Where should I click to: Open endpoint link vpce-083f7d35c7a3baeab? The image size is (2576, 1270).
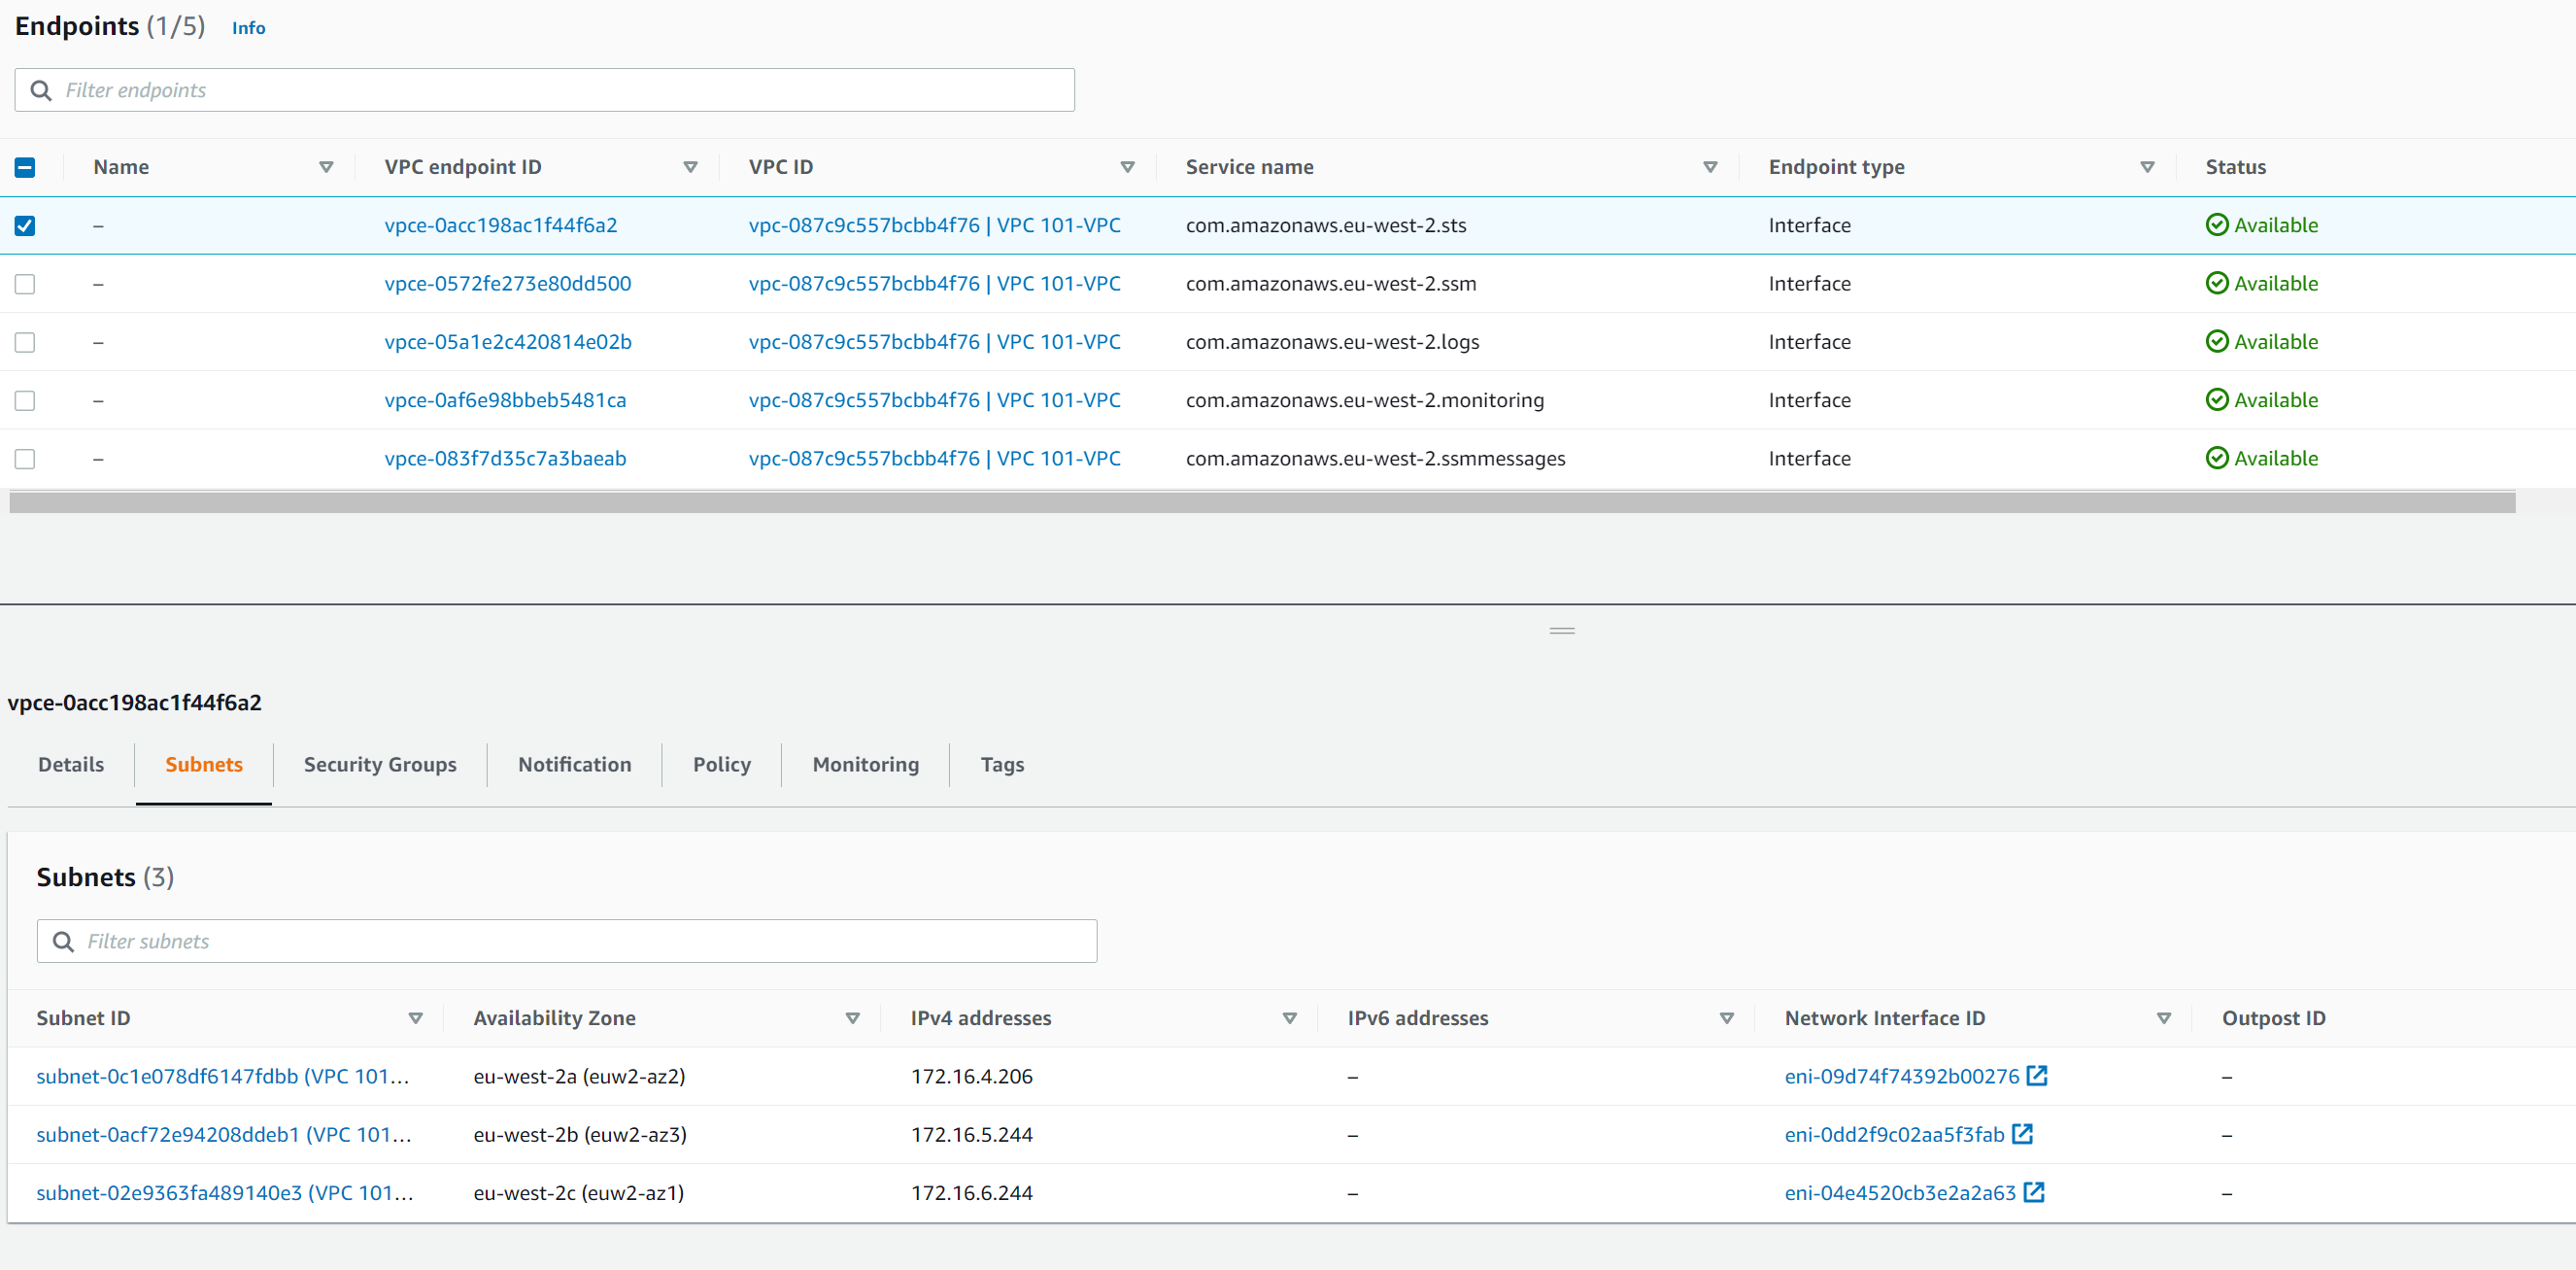click(505, 458)
